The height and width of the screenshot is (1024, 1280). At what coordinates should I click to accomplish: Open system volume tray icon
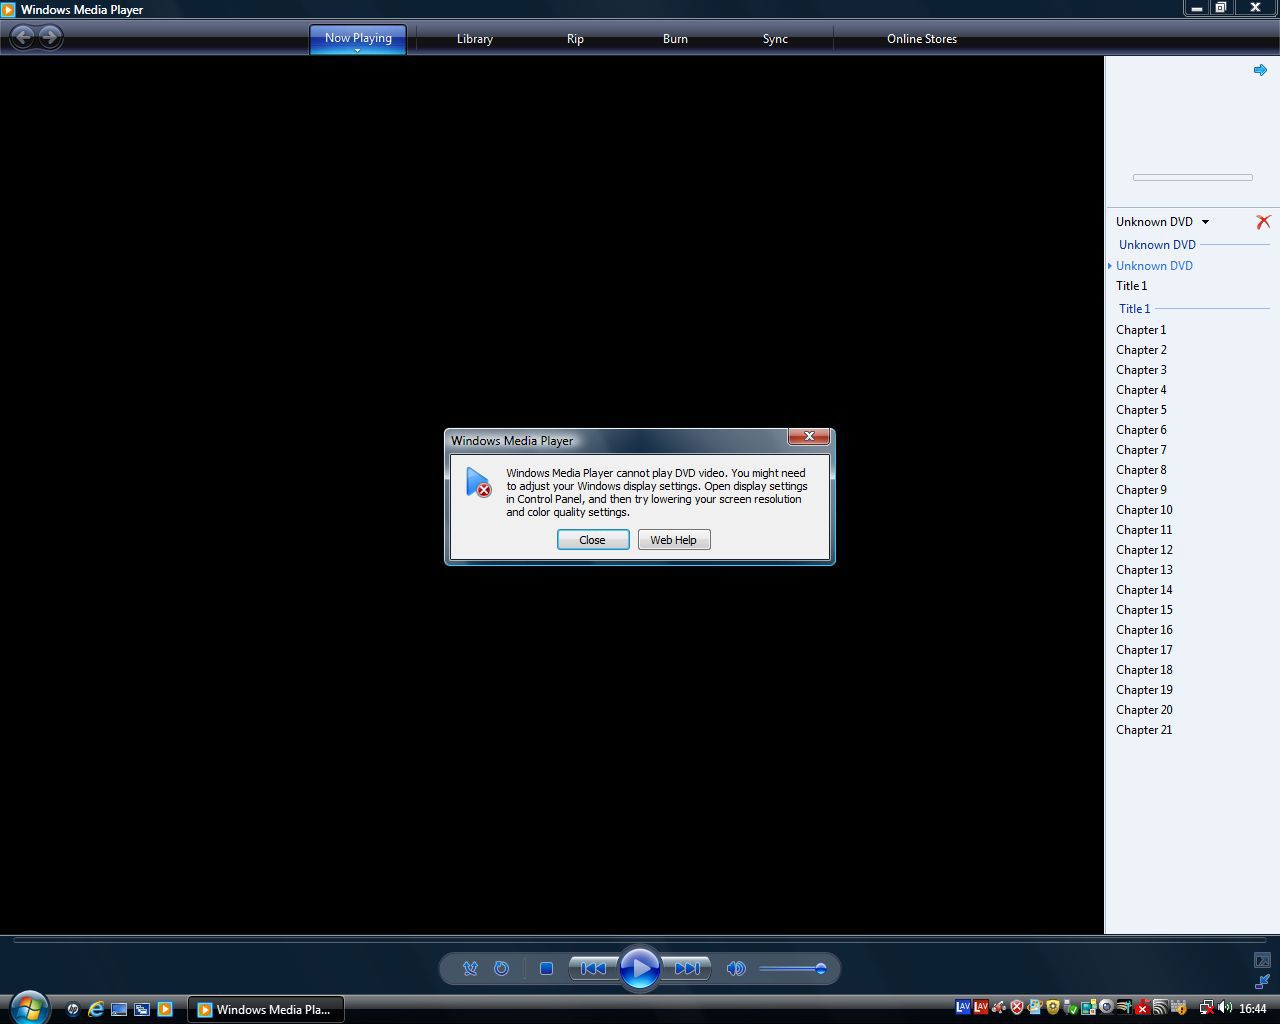click(1224, 1008)
